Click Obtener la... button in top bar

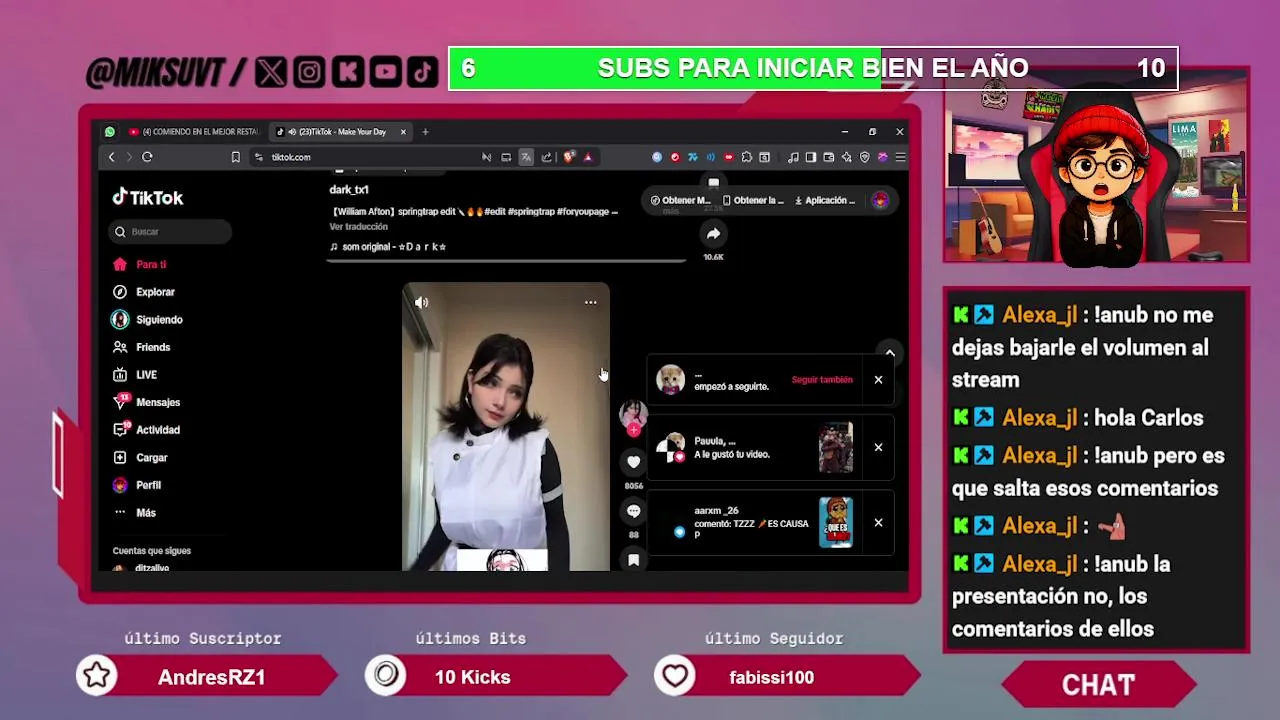[x=753, y=200]
